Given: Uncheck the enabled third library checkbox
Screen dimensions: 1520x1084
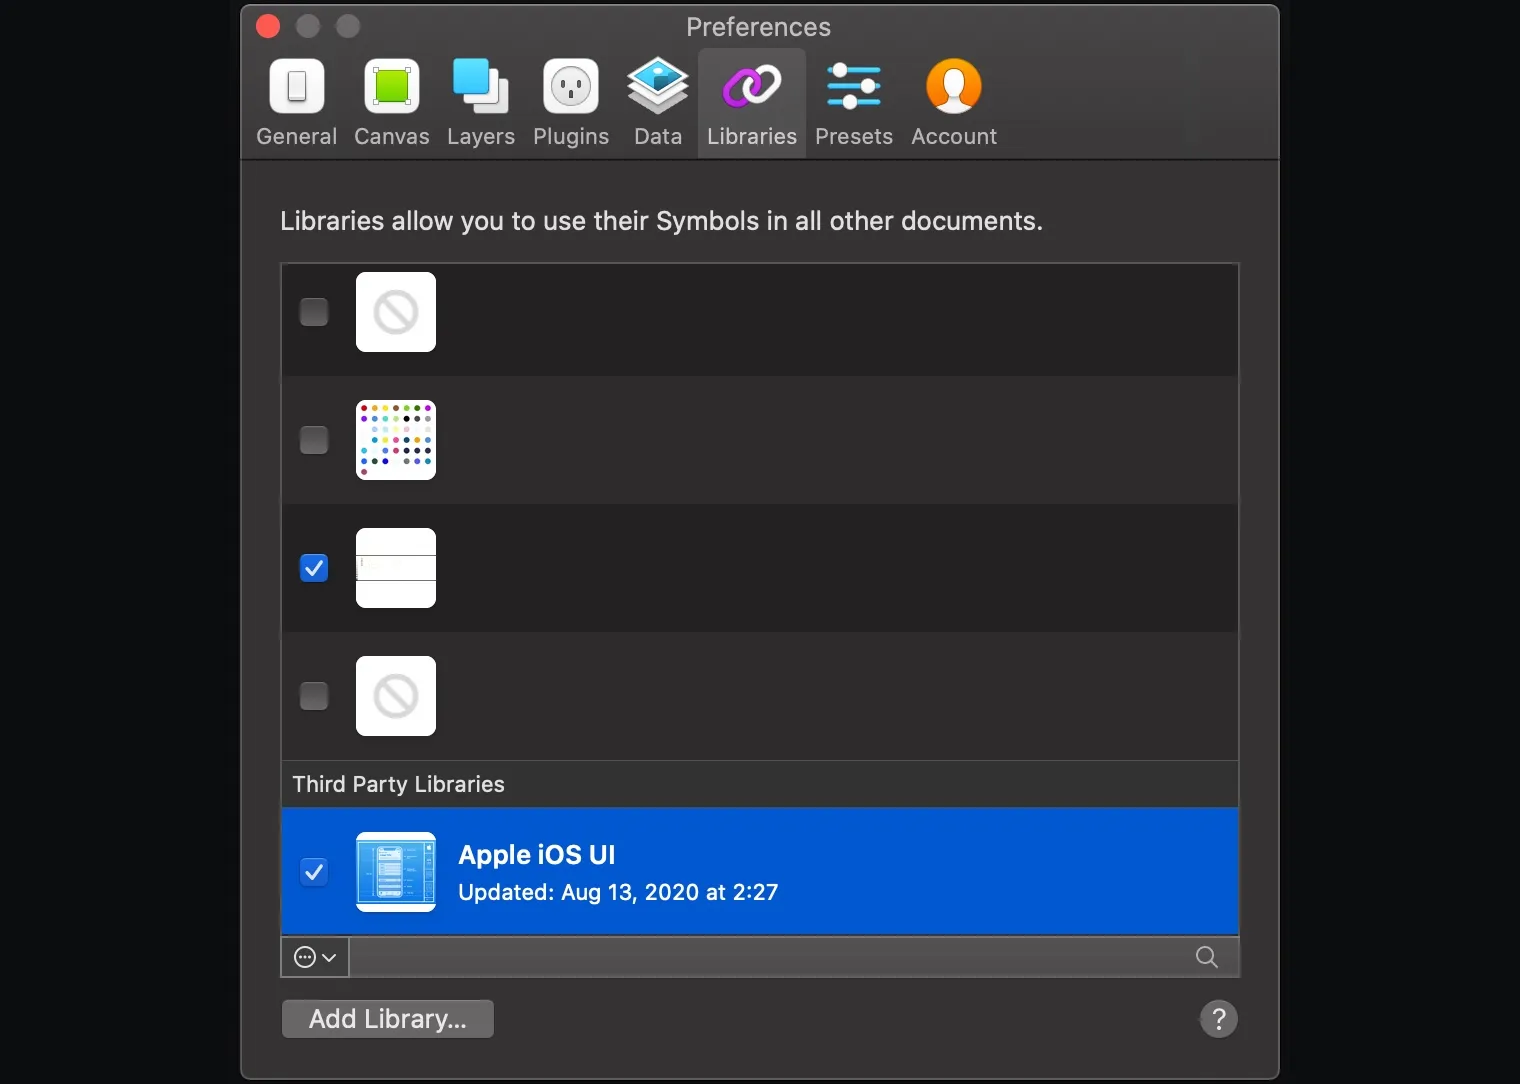Looking at the screenshot, I should (x=314, y=567).
